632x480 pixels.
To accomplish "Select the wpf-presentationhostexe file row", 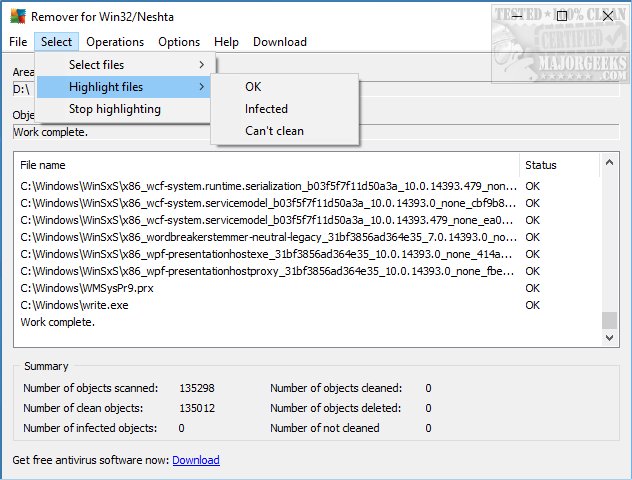I will click(309, 254).
